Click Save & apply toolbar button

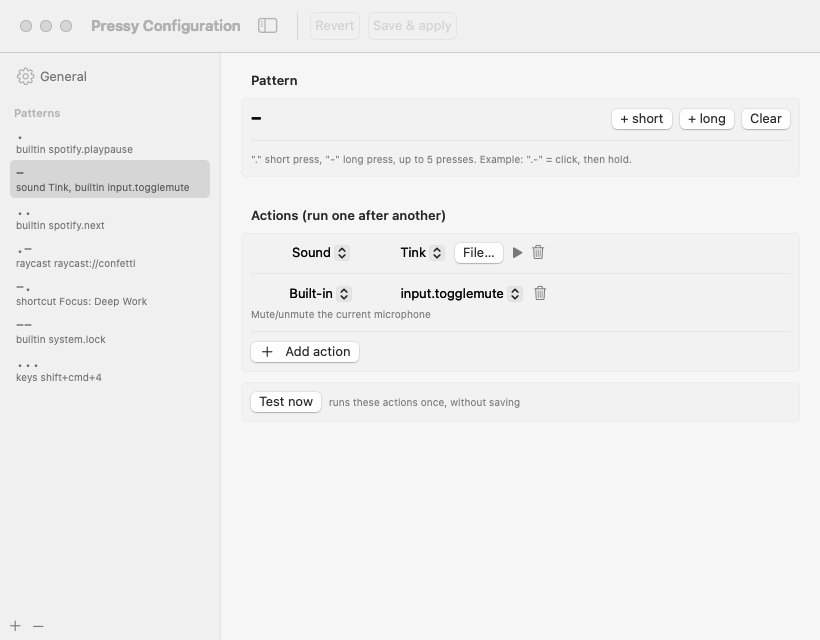point(412,26)
